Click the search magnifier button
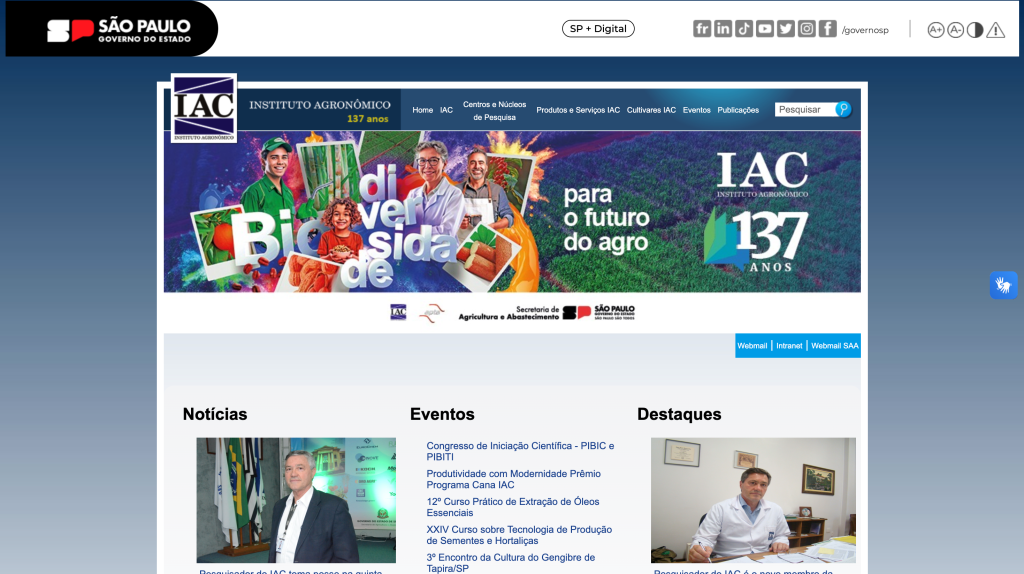 (843, 109)
